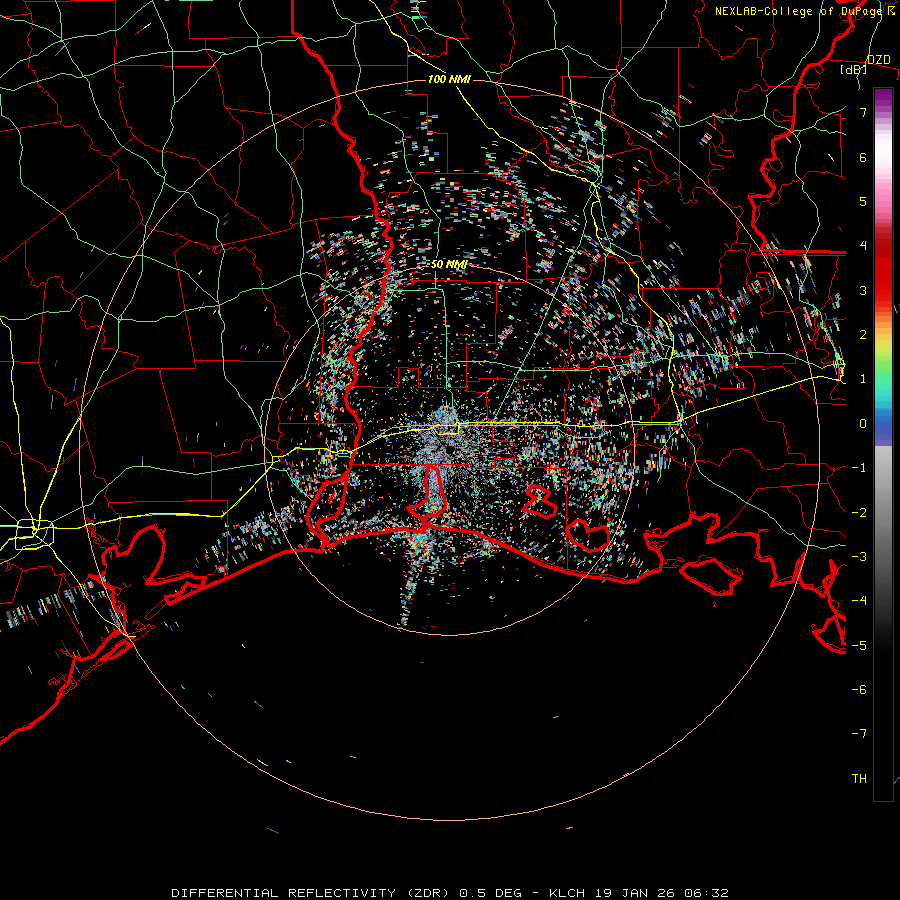Click the "-2" value on the color scale

(859, 513)
